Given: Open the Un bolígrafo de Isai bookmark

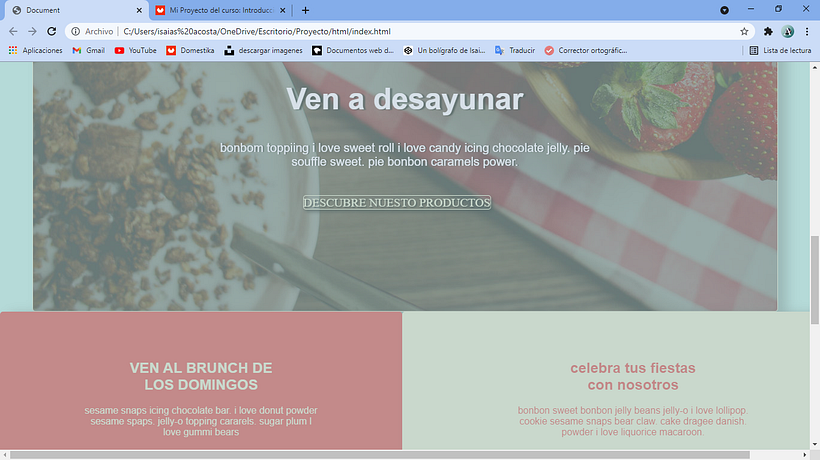Looking at the screenshot, I should tap(444, 51).
